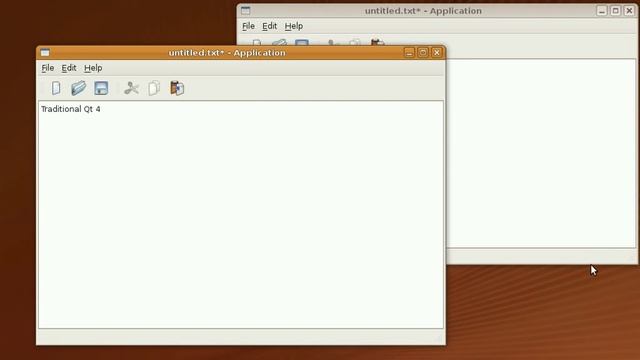Viewport: 640px width, 360px height.
Task: Click the back window title bar text
Action: [x=423, y=11]
